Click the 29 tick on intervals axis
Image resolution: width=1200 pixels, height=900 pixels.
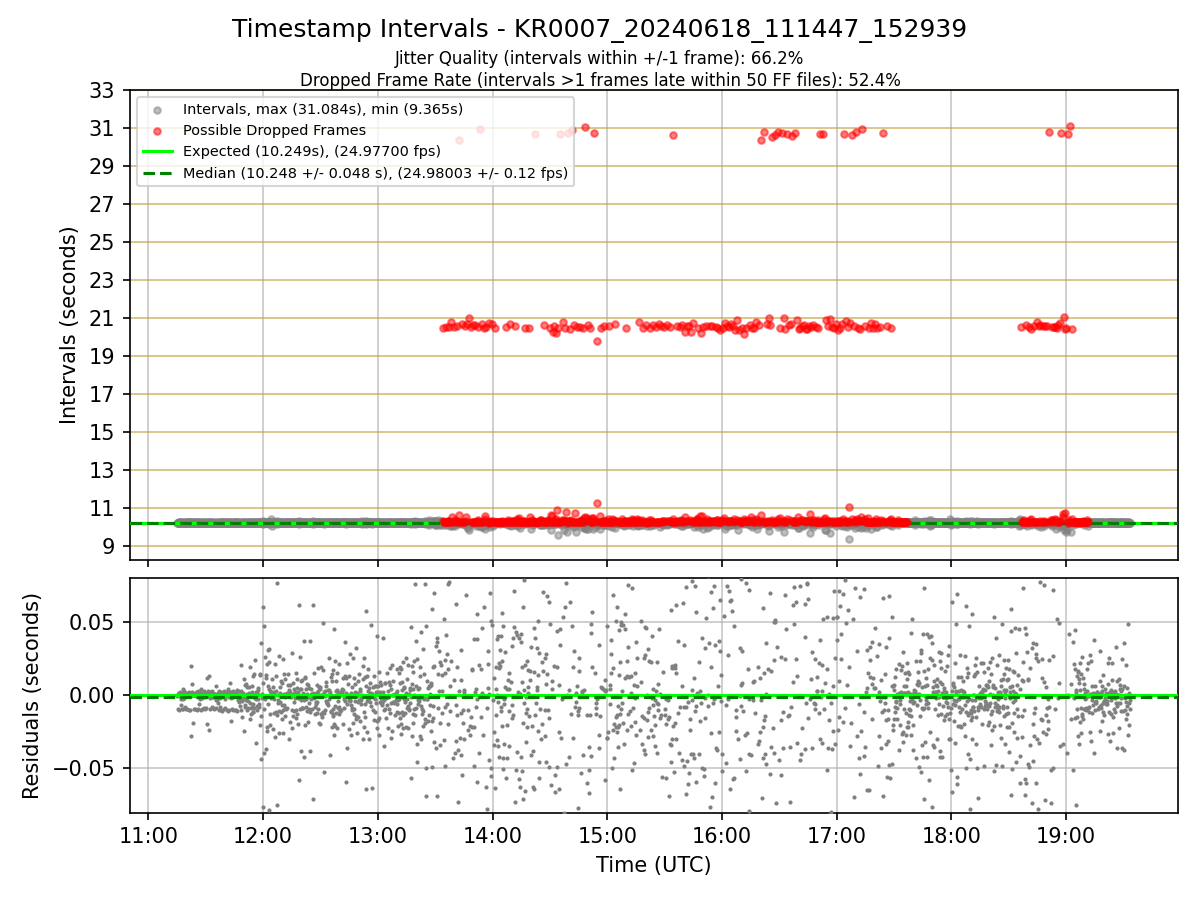[x=104, y=166]
